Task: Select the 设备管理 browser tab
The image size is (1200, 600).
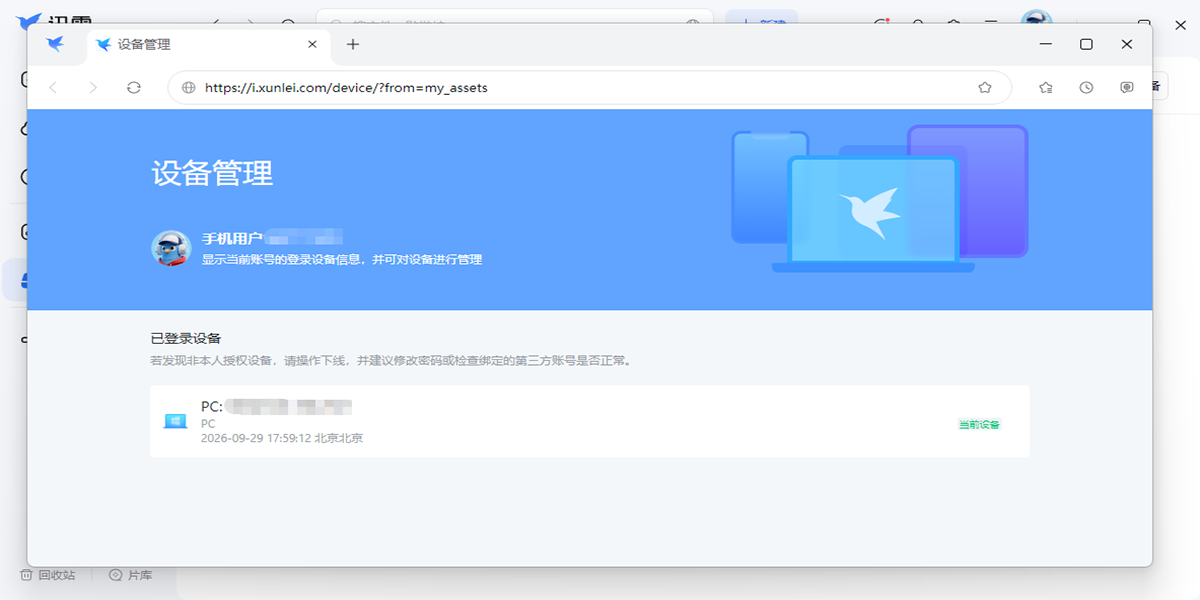Action: [208, 44]
